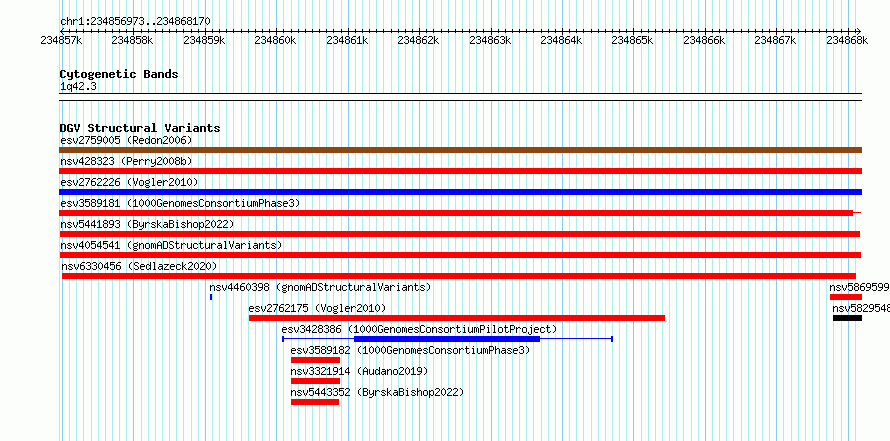Select the blue esv2762226 variant bar

(460, 192)
